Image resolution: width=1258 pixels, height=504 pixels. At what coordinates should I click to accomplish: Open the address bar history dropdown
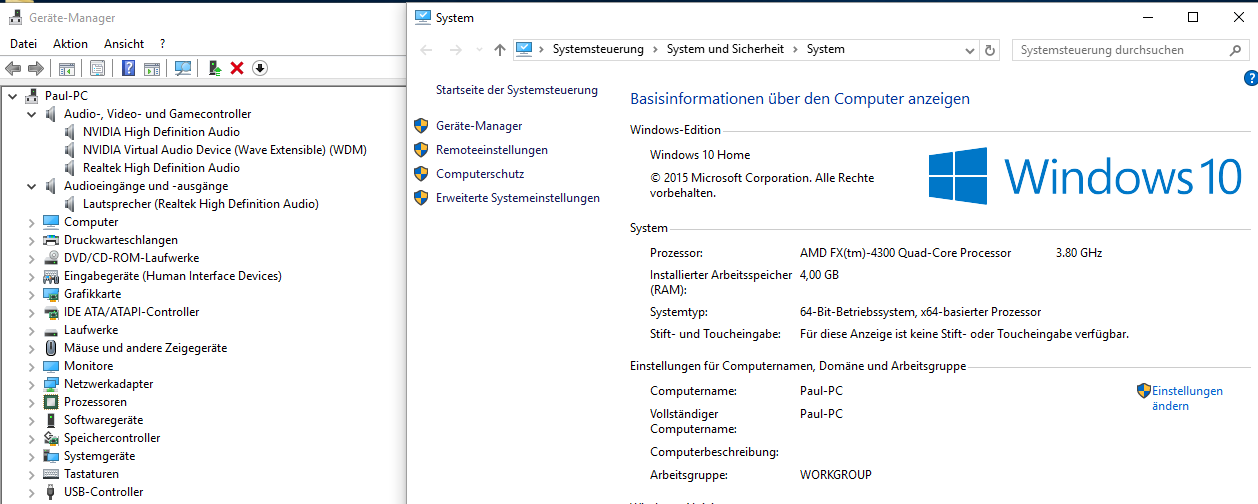click(x=969, y=49)
